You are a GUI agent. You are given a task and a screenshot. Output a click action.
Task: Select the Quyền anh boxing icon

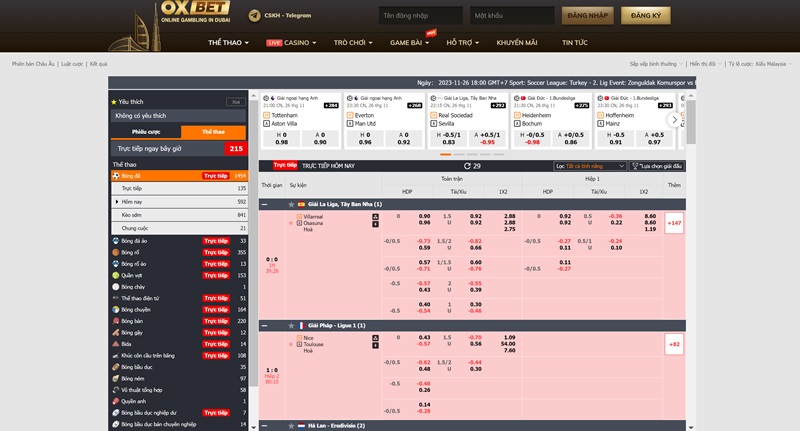(116, 401)
